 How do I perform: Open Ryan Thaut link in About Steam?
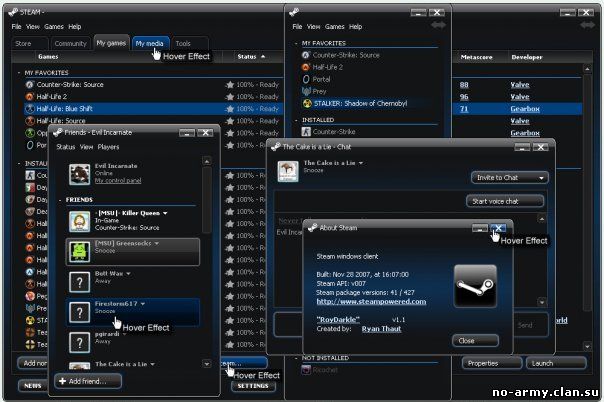[381, 329]
